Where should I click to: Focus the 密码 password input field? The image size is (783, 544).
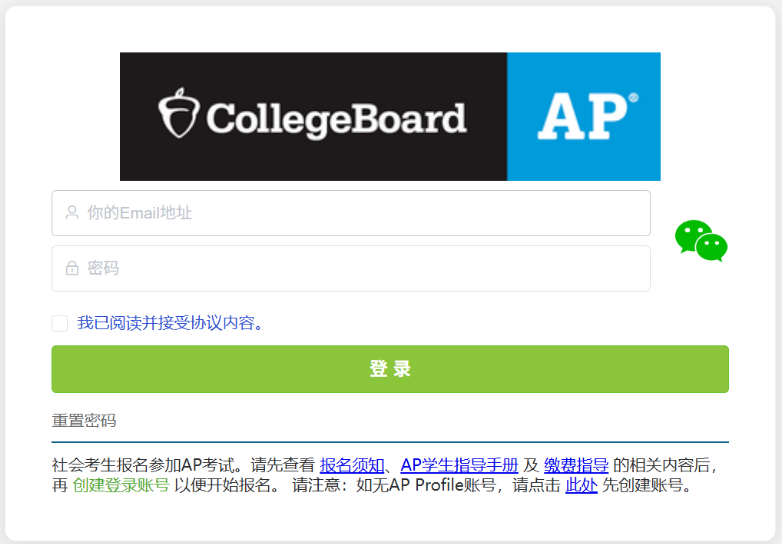tap(360, 268)
